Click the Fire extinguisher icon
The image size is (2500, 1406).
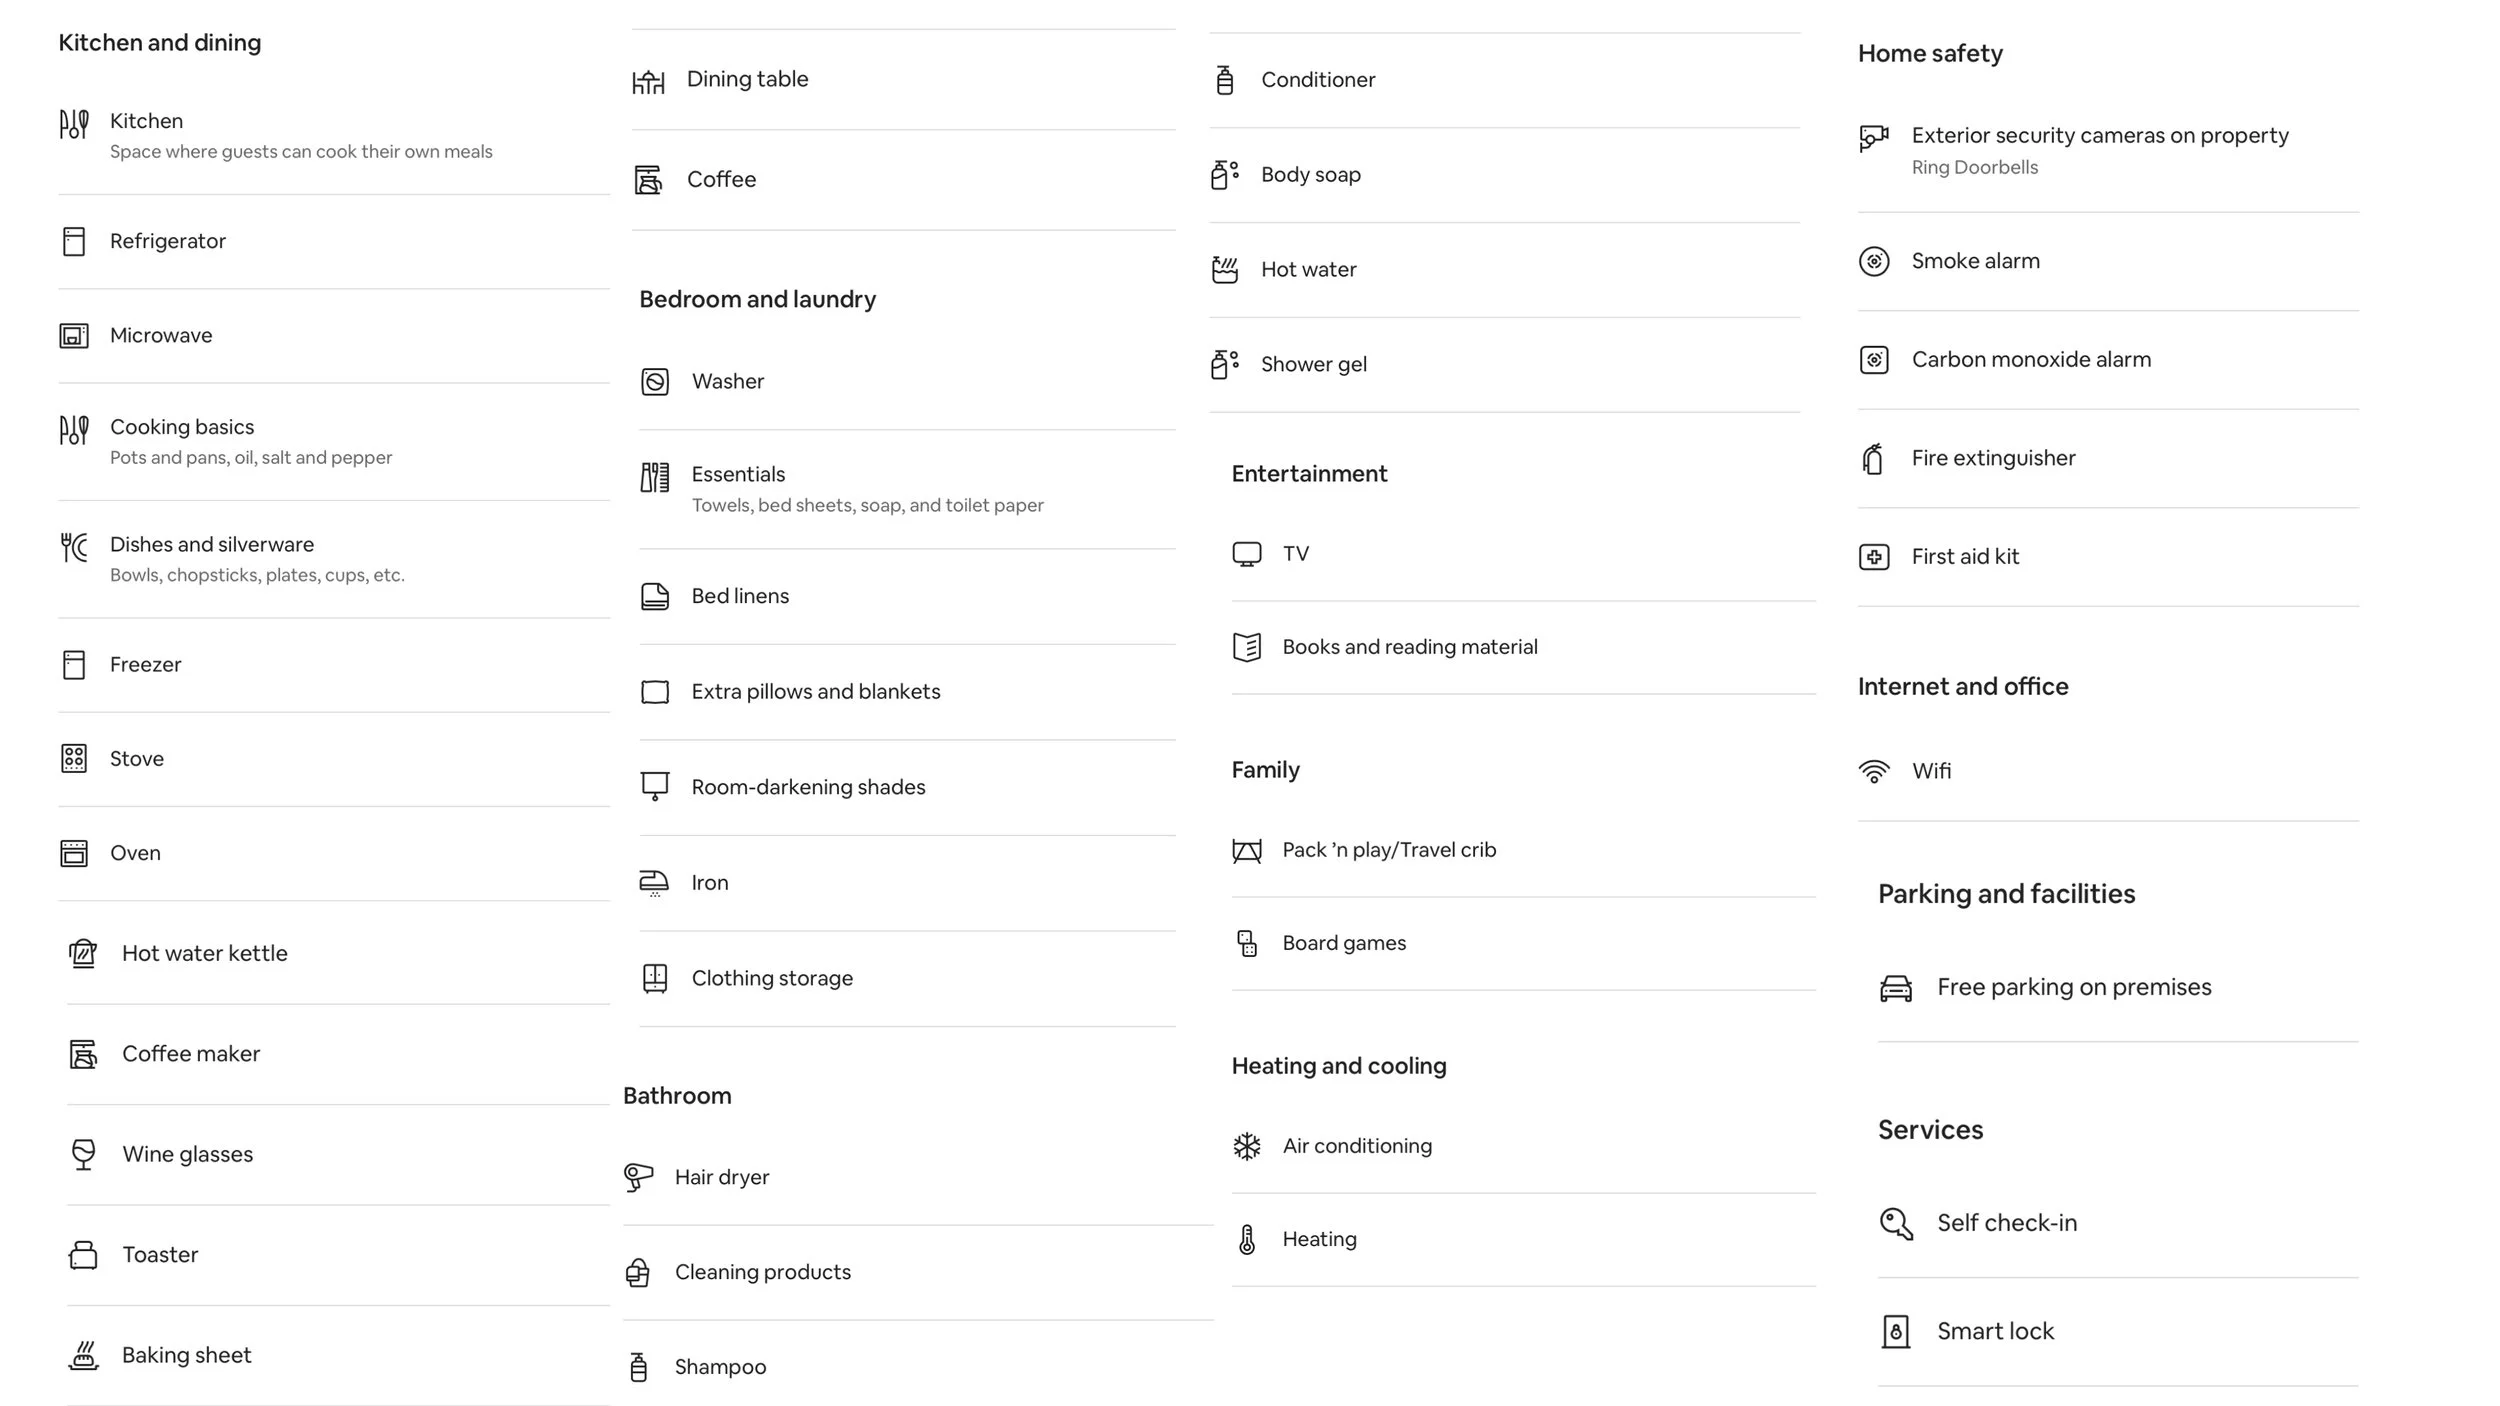[1873, 458]
